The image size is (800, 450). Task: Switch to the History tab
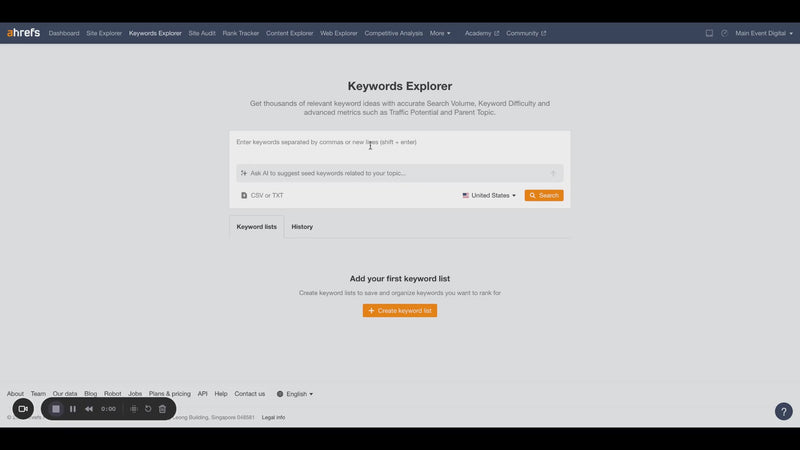302,227
